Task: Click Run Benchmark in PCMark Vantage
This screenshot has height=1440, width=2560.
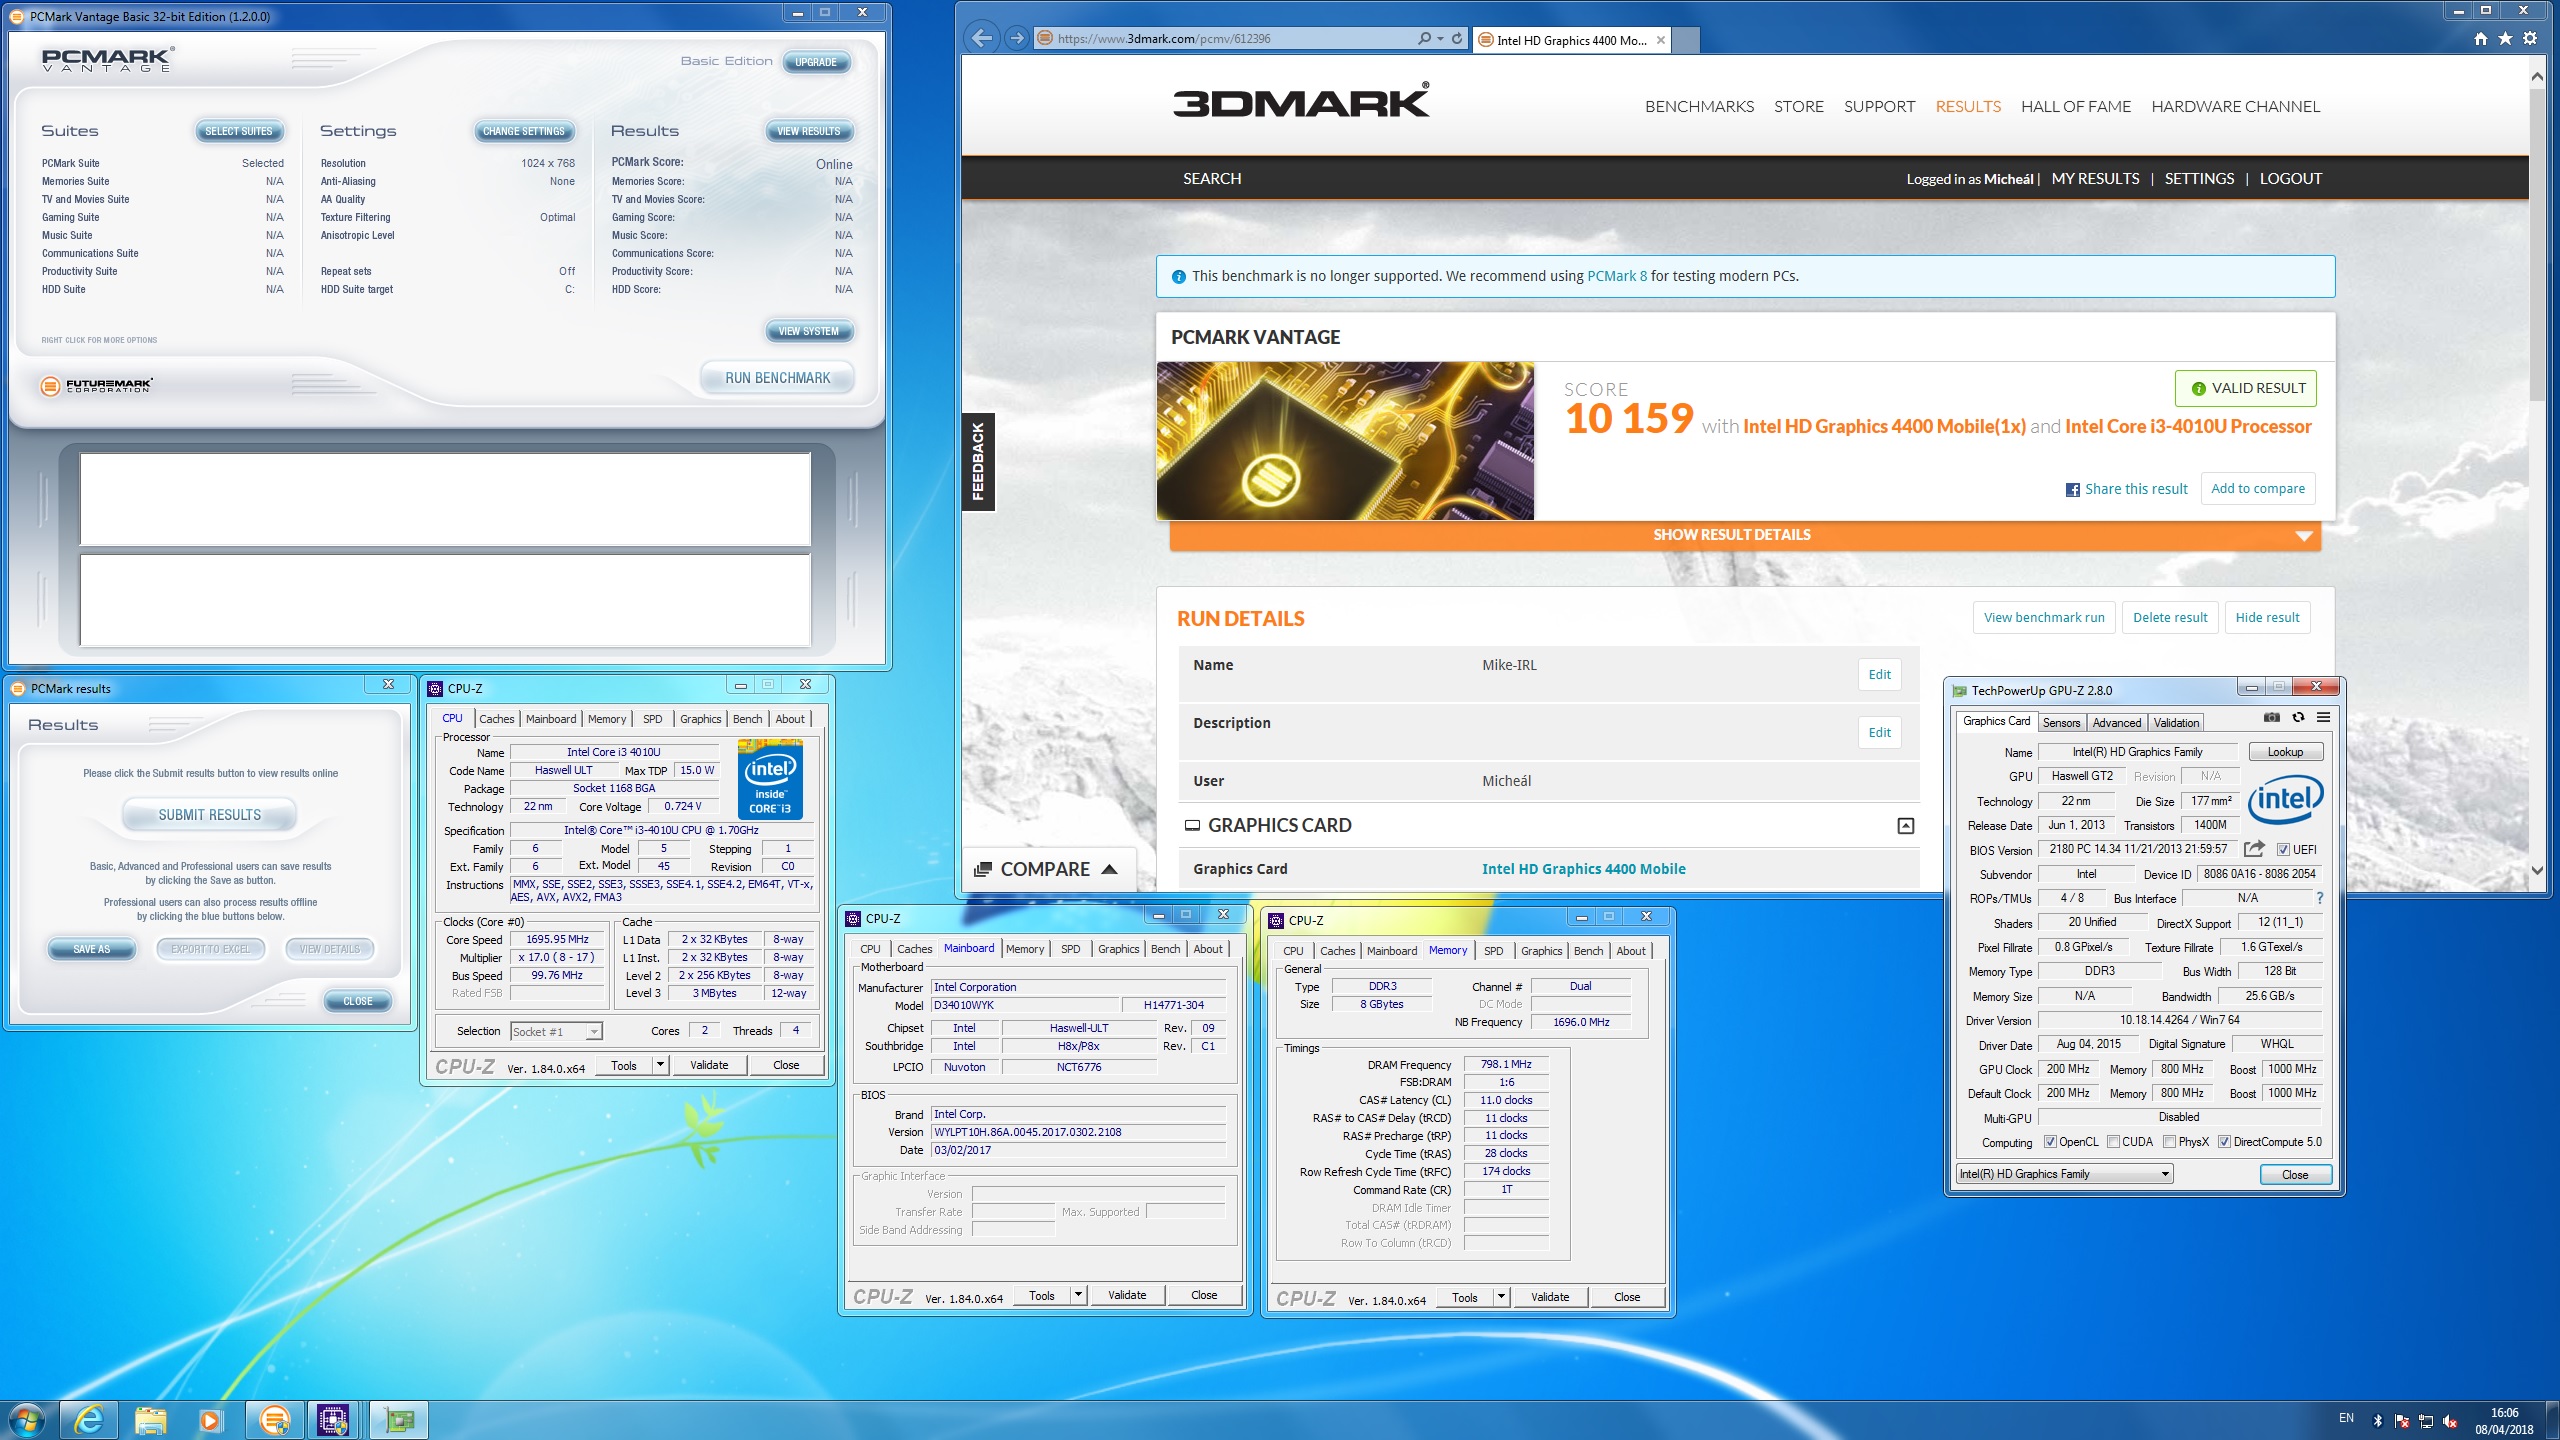Action: click(x=778, y=378)
